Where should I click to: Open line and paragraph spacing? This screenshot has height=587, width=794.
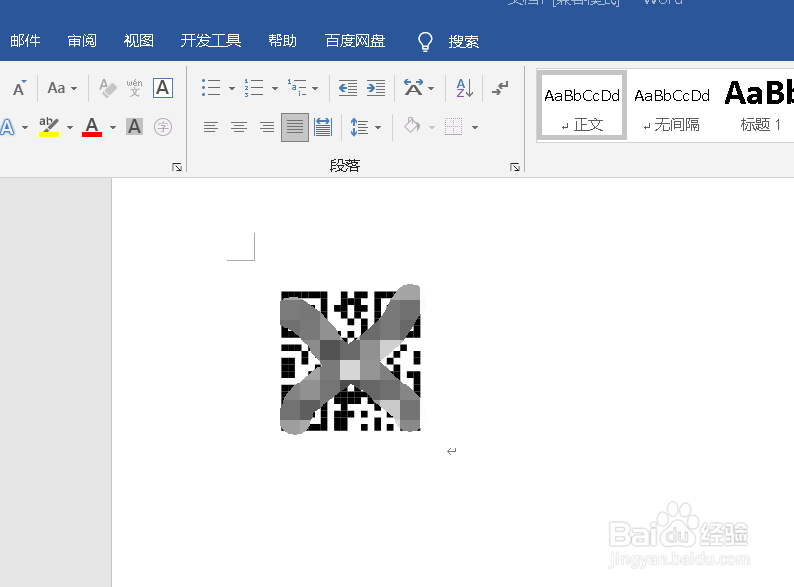point(360,127)
